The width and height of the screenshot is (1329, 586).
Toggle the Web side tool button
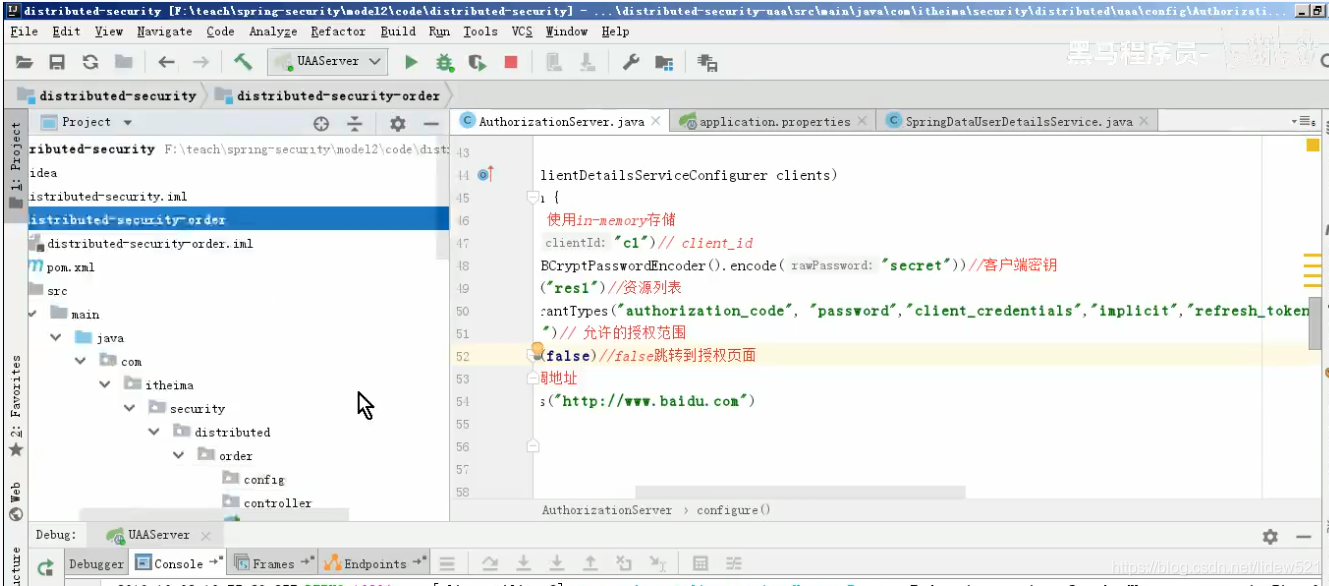[x=15, y=501]
